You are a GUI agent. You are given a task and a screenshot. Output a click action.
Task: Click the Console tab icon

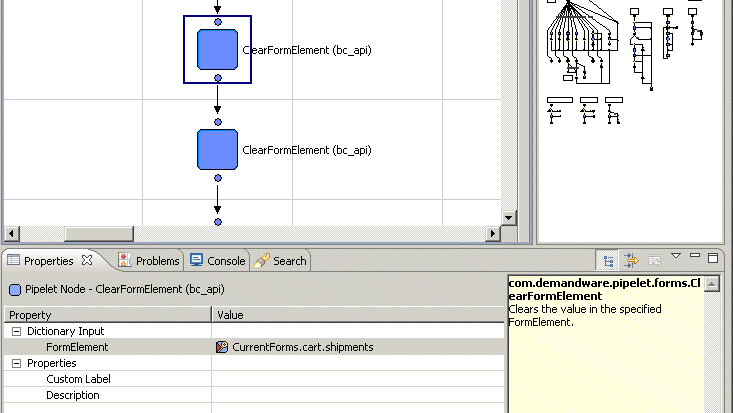coord(196,261)
